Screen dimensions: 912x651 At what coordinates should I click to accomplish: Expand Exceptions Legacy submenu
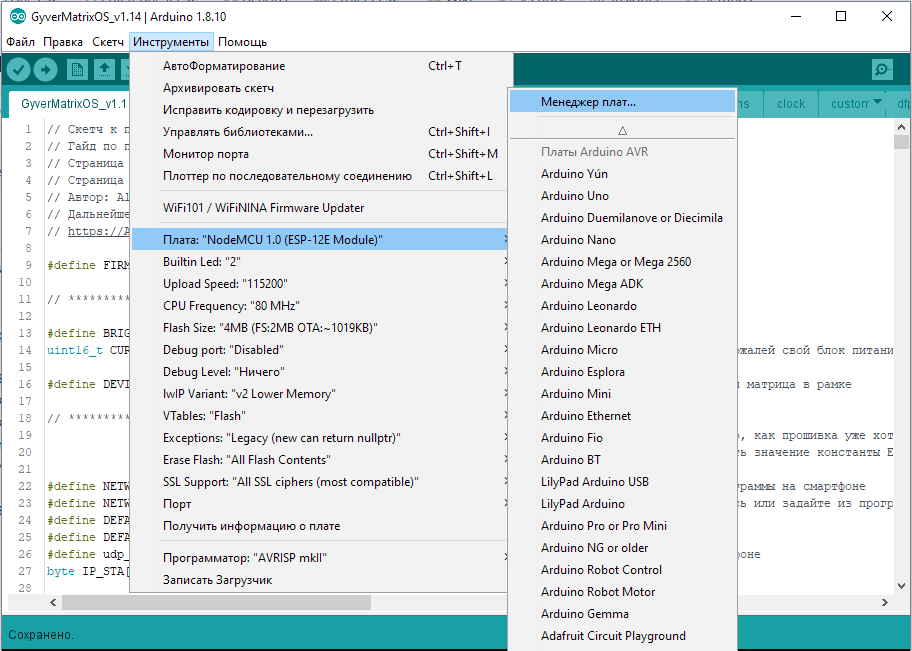[x=320, y=438]
